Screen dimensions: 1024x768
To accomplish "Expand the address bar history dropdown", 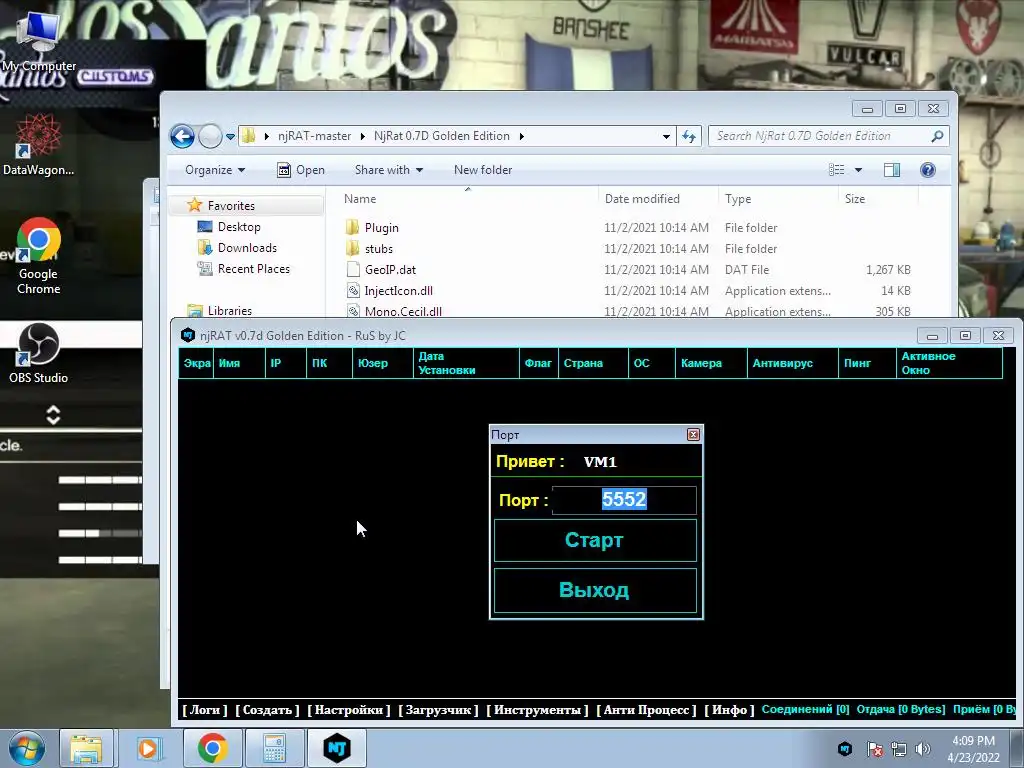I will click(x=666, y=136).
